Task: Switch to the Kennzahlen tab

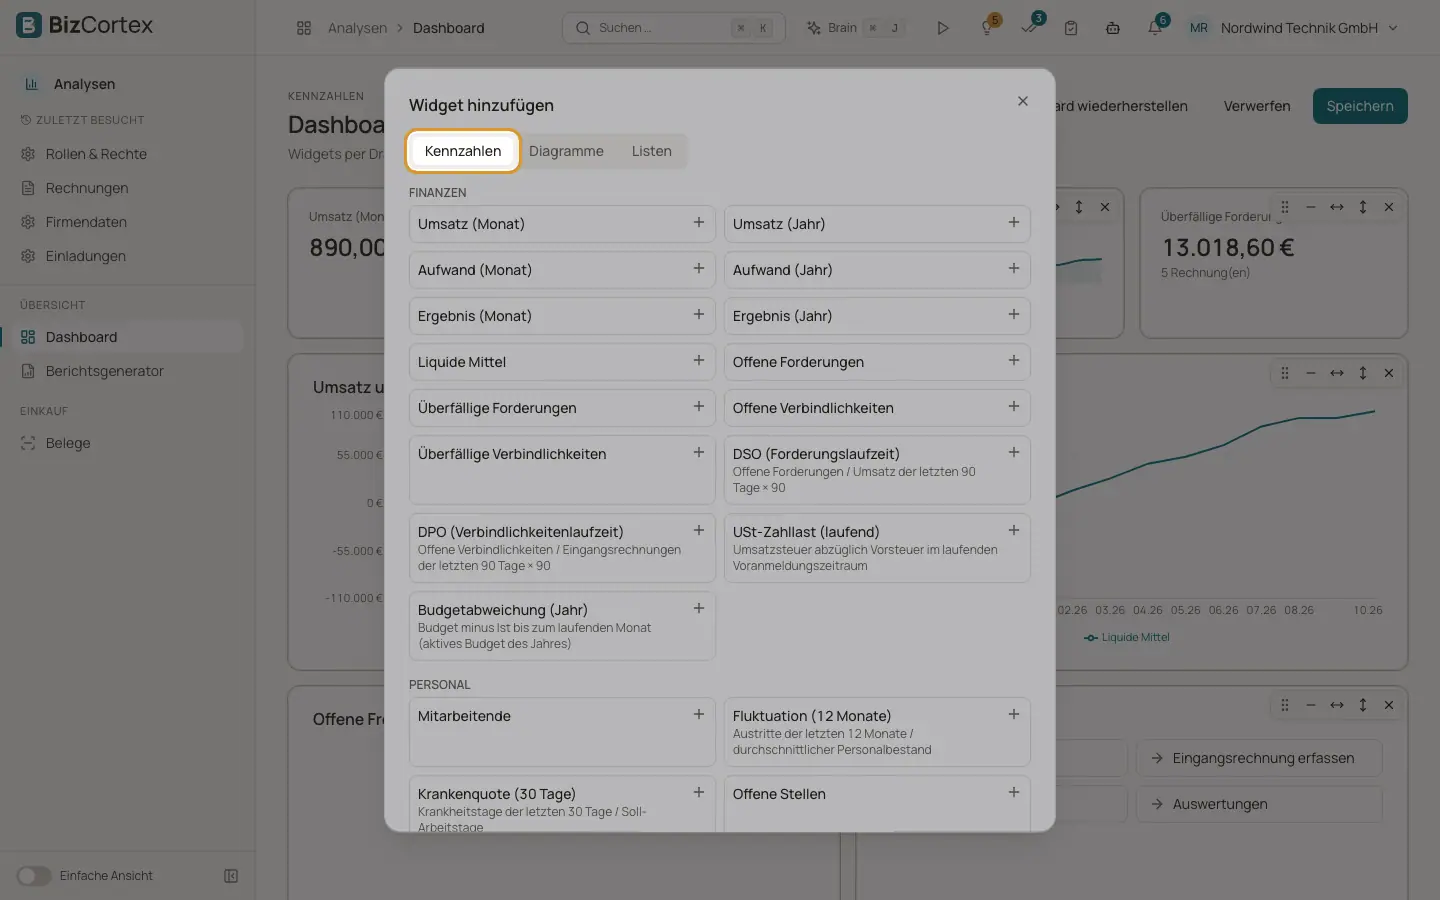Action: [x=463, y=151]
